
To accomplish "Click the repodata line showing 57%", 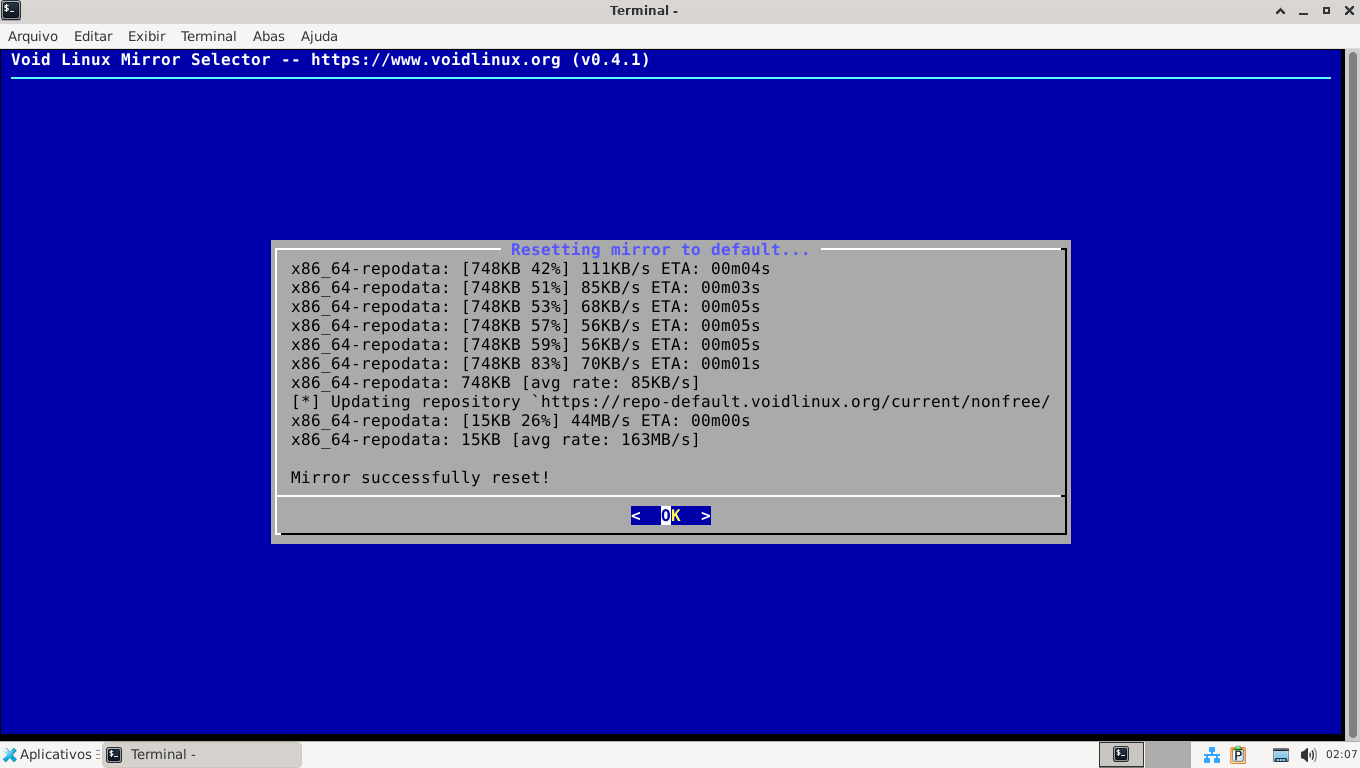I will point(526,326).
